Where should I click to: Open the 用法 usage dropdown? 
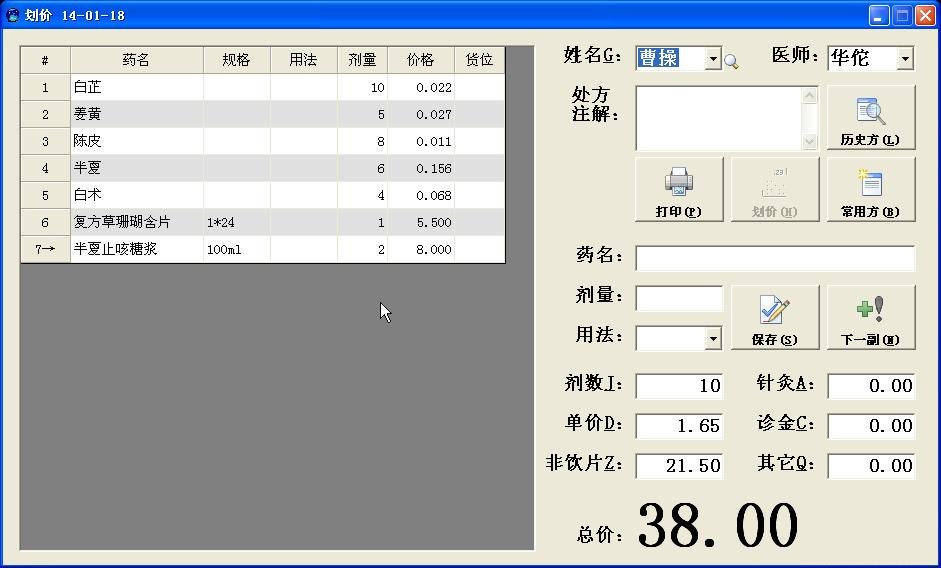[x=713, y=339]
